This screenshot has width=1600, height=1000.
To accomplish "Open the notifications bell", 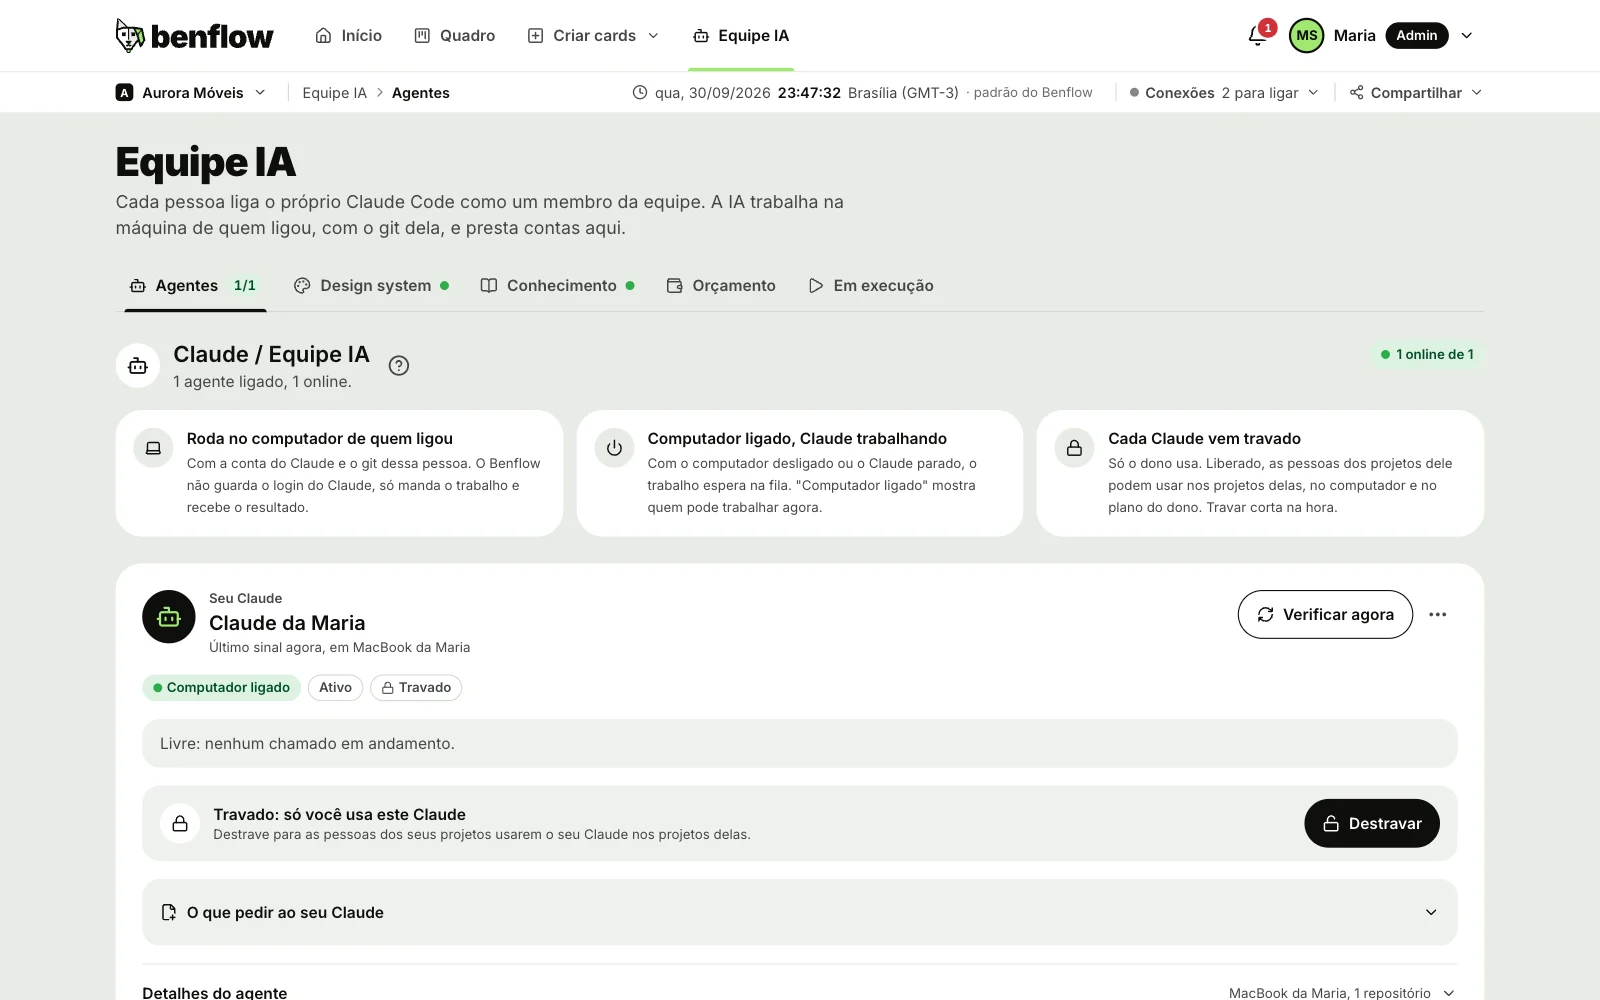I will click(x=1258, y=36).
